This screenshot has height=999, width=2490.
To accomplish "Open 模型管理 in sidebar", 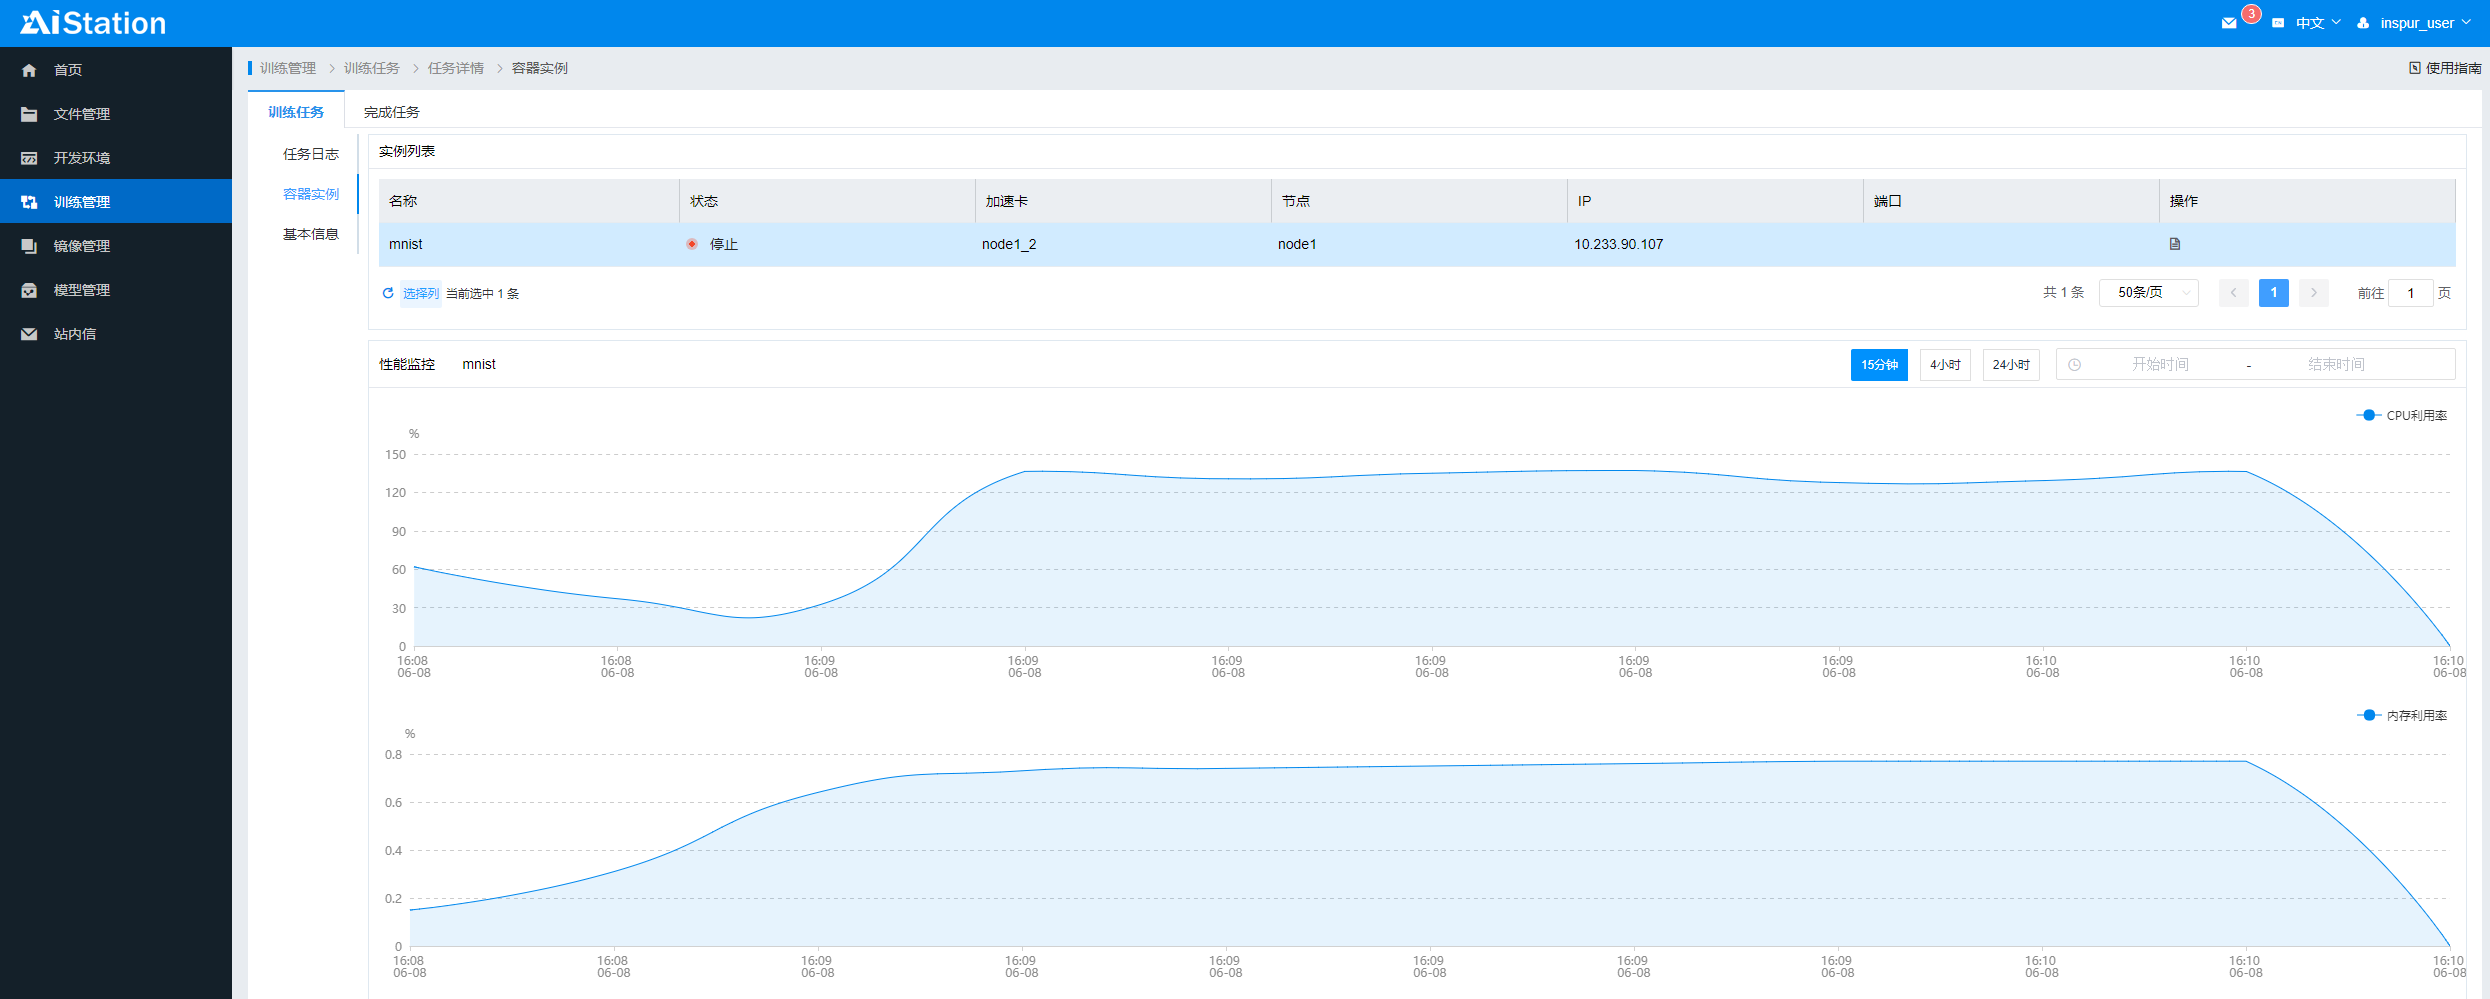I will coord(81,290).
